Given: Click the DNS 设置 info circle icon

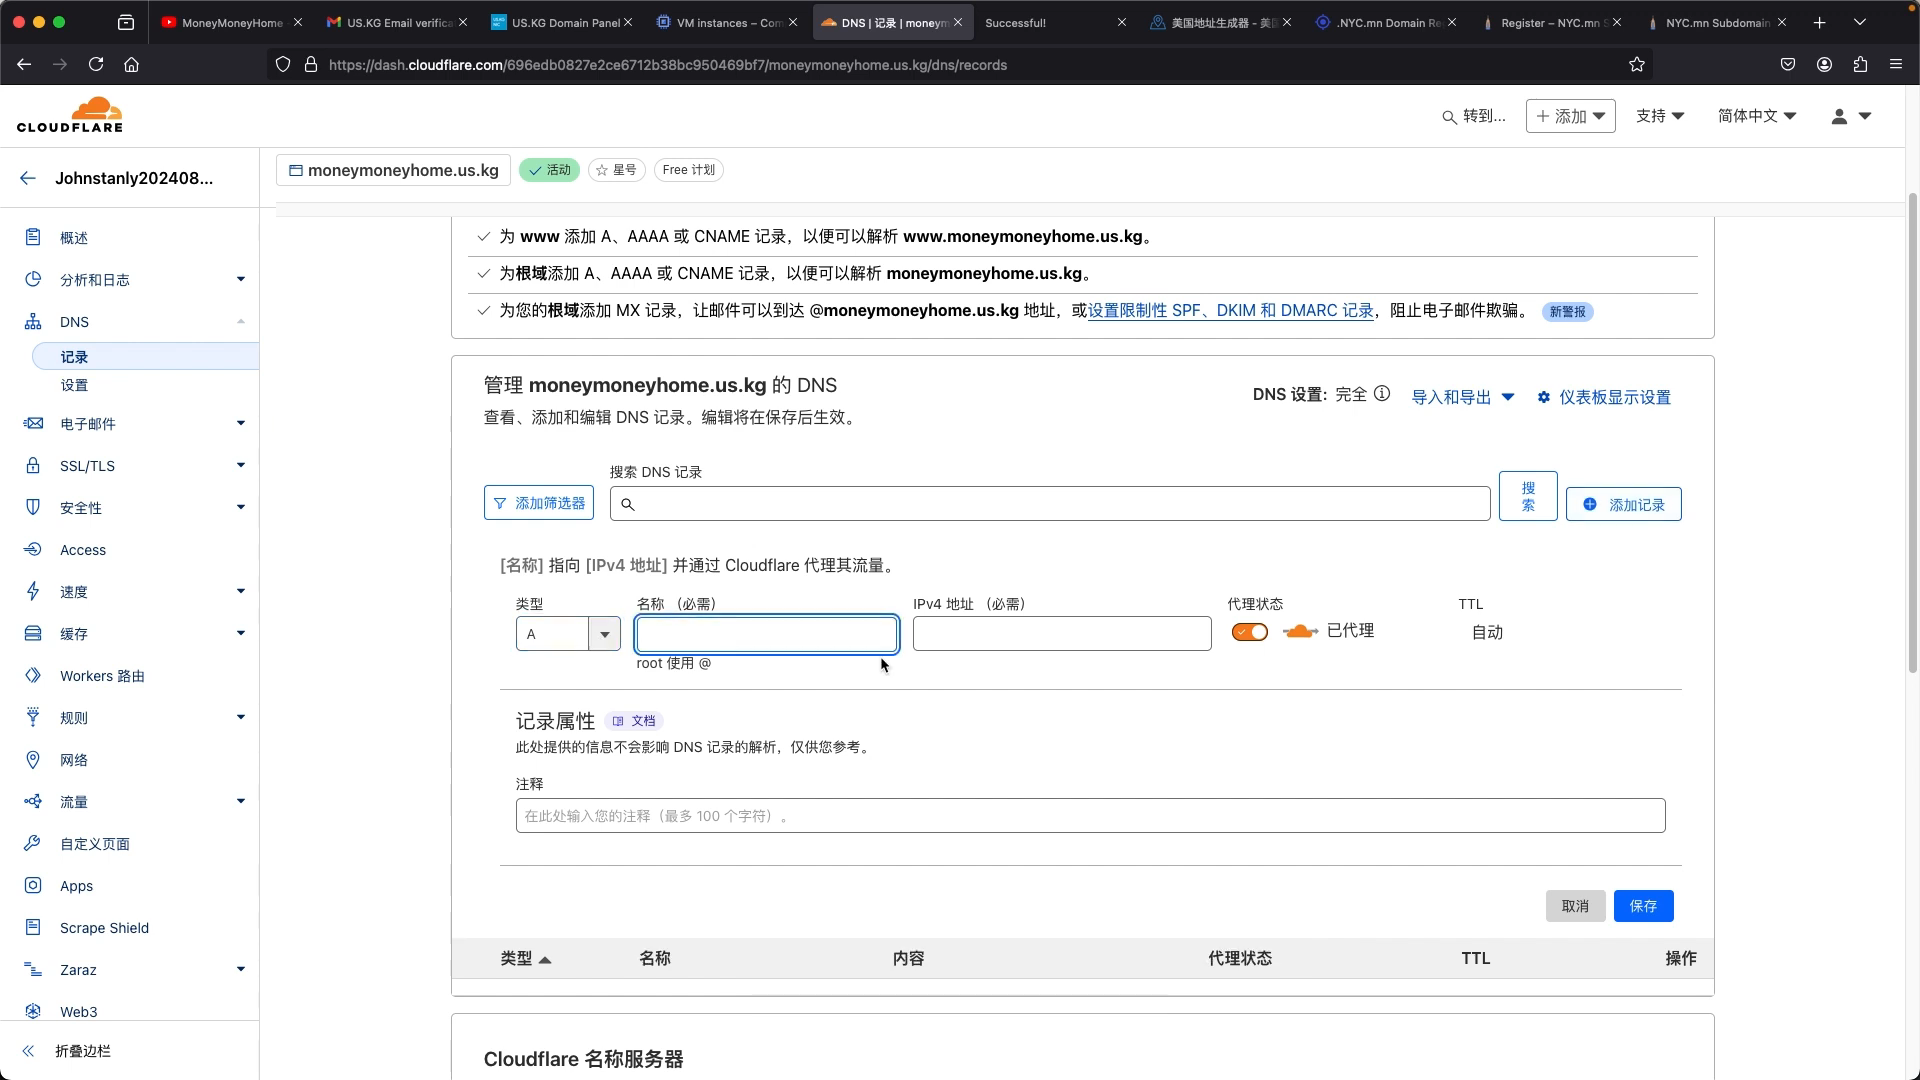Looking at the screenshot, I should pos(1382,394).
